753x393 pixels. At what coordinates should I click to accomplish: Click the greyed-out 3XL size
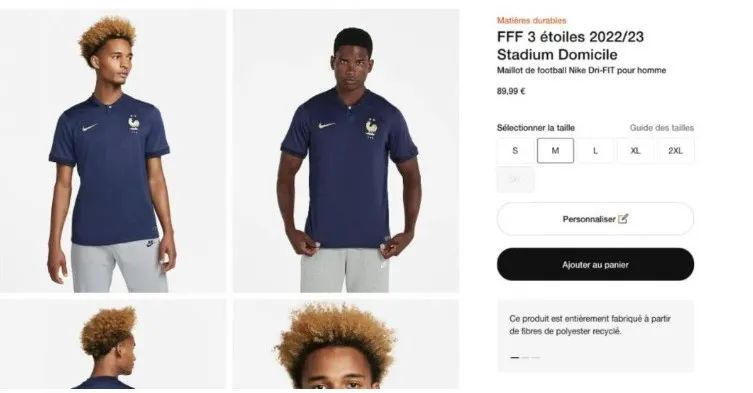(x=515, y=180)
